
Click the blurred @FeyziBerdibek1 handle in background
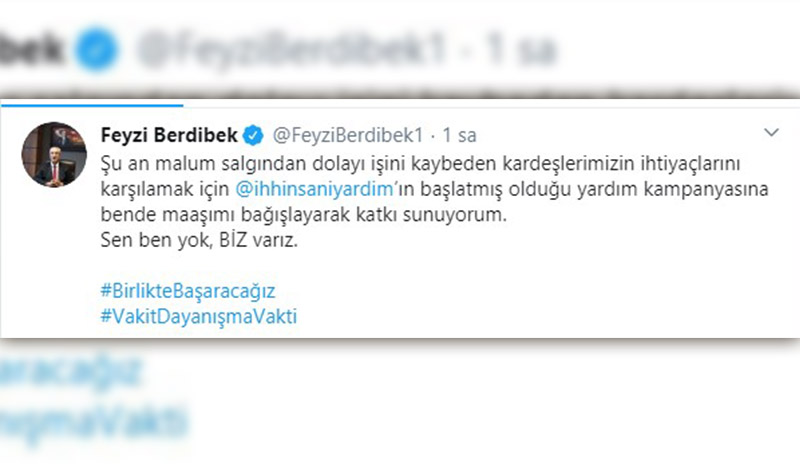pos(292,50)
